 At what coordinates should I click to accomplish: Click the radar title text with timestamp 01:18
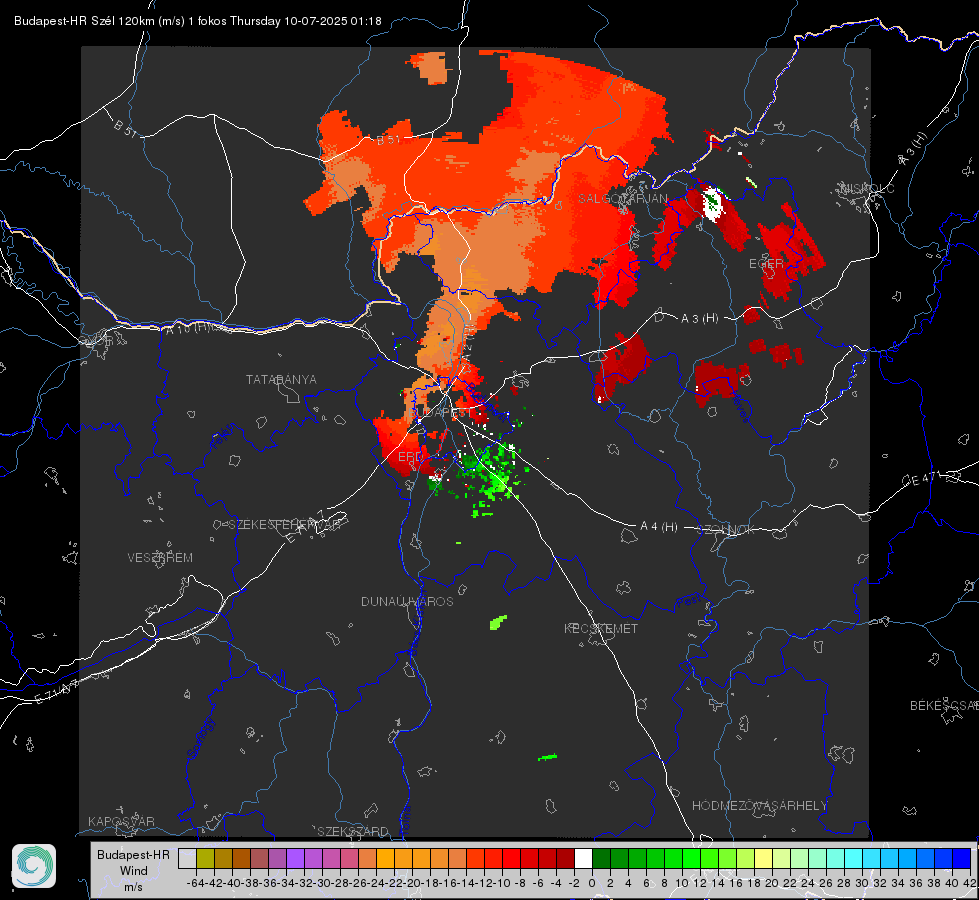tap(197, 21)
